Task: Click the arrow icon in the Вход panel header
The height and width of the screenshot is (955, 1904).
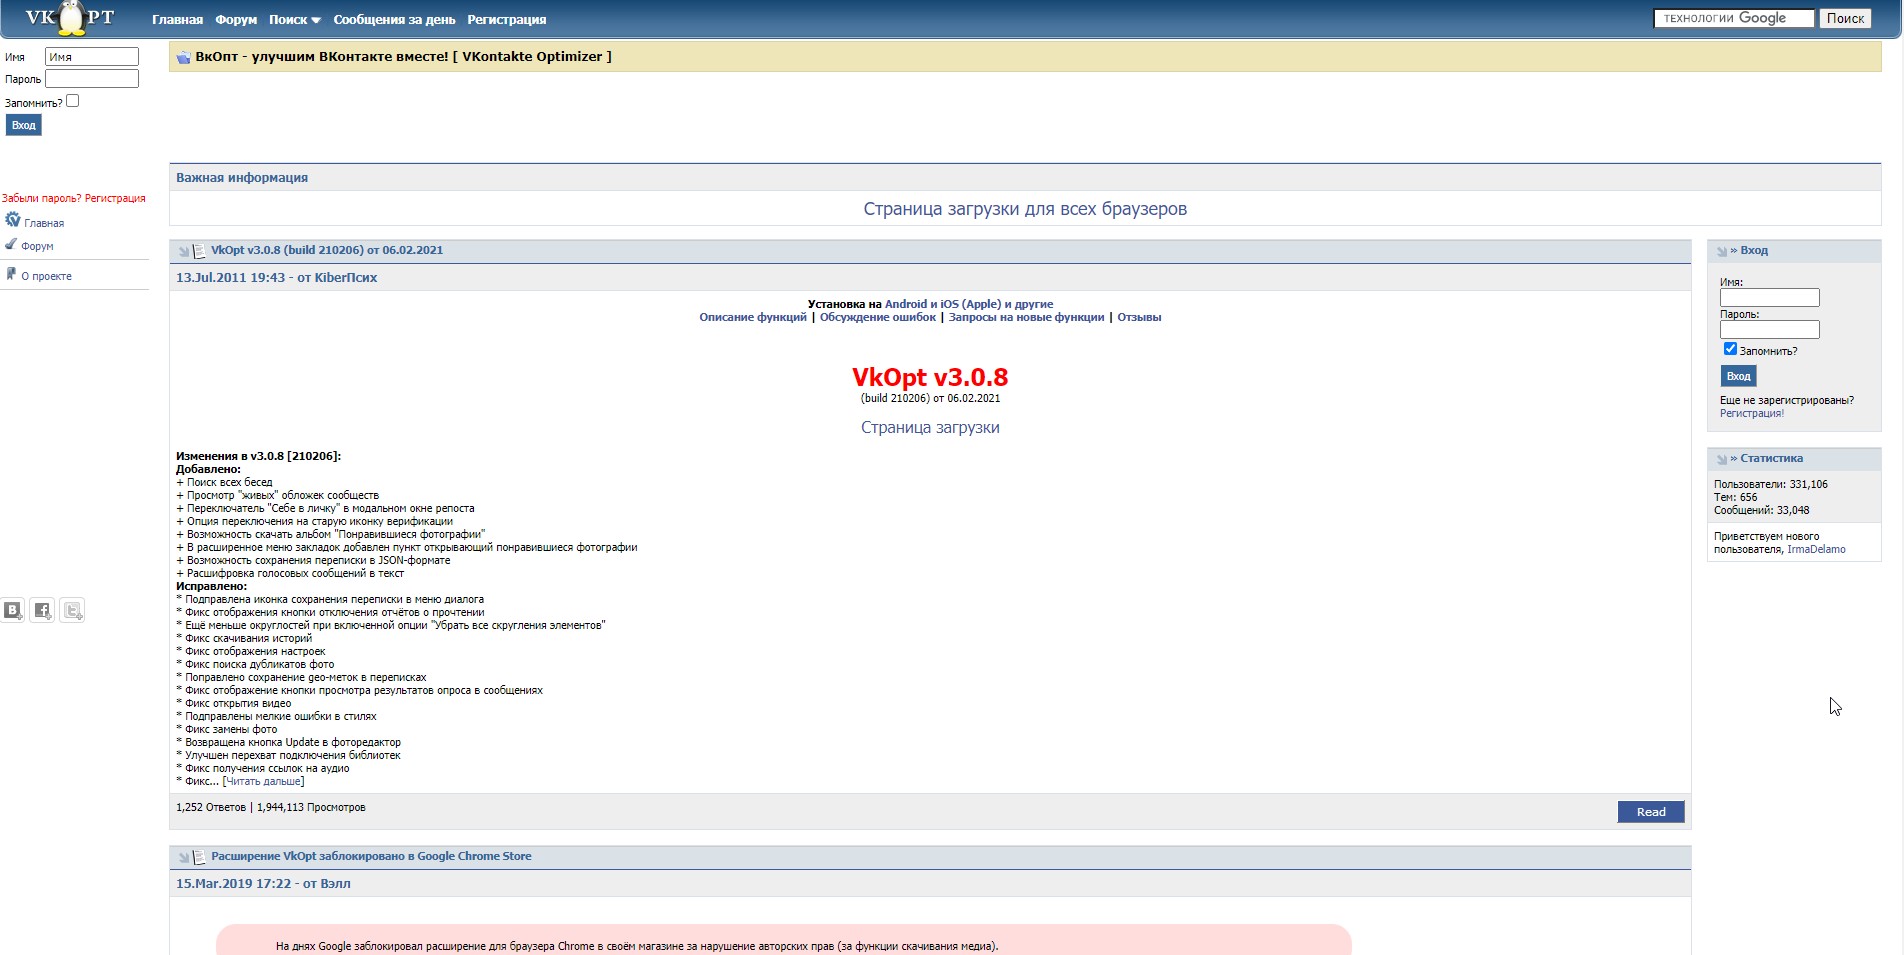Action: click(x=1722, y=252)
